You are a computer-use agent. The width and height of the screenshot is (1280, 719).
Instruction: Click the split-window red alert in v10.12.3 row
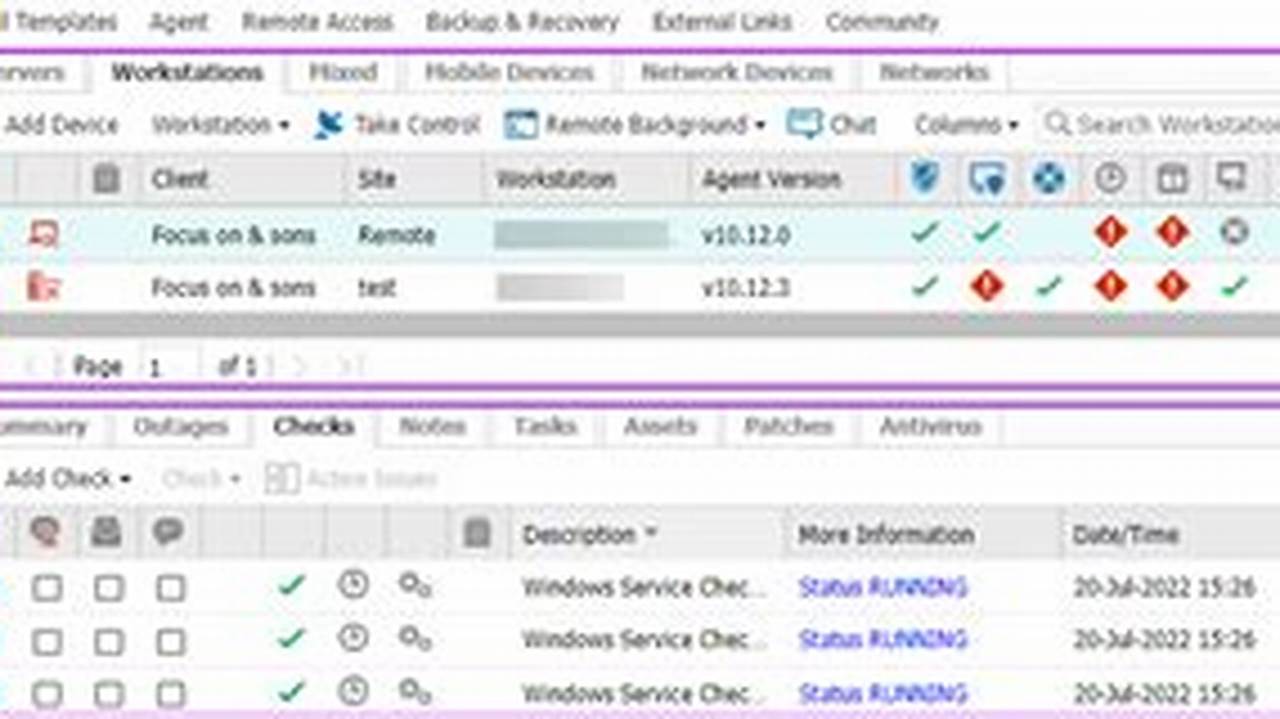[x=1172, y=286]
